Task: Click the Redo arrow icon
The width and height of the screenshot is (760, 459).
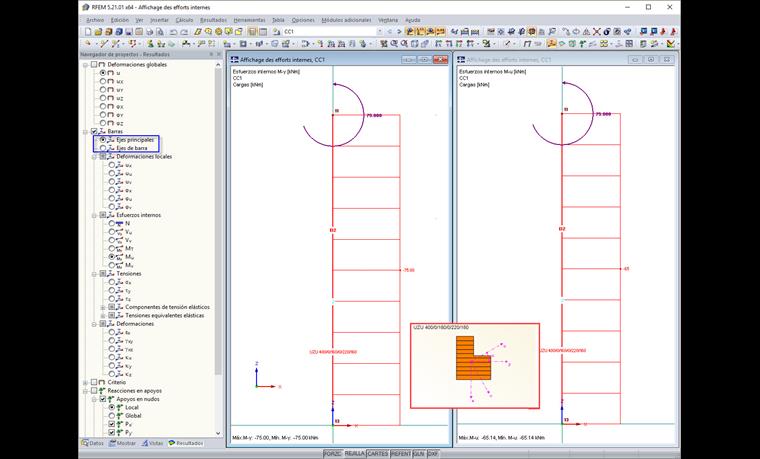Action: (x=184, y=32)
